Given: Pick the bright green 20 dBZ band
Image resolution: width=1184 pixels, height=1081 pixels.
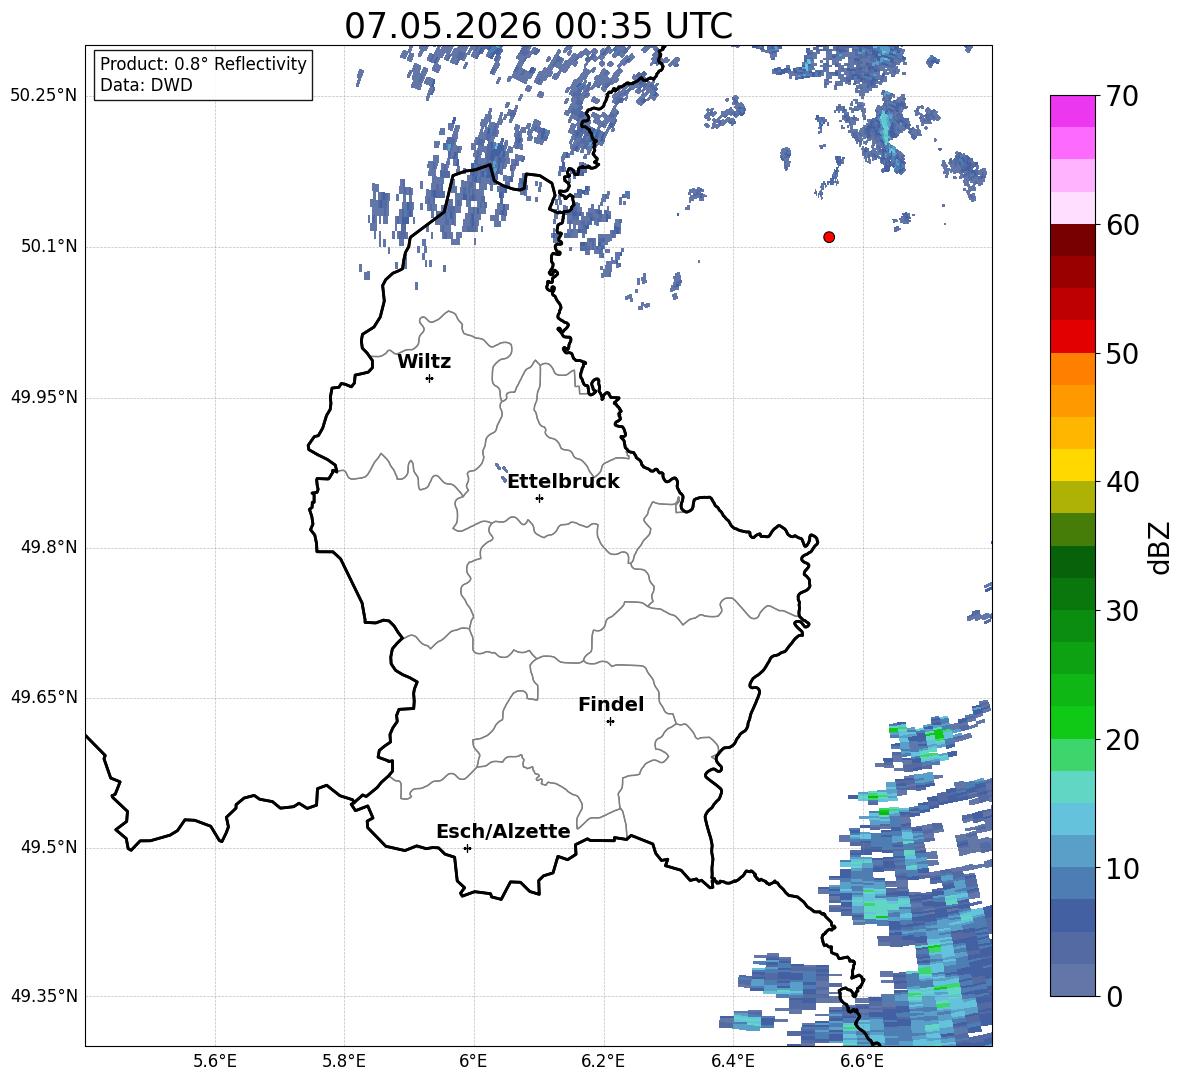Looking at the screenshot, I should pos(1072,722).
